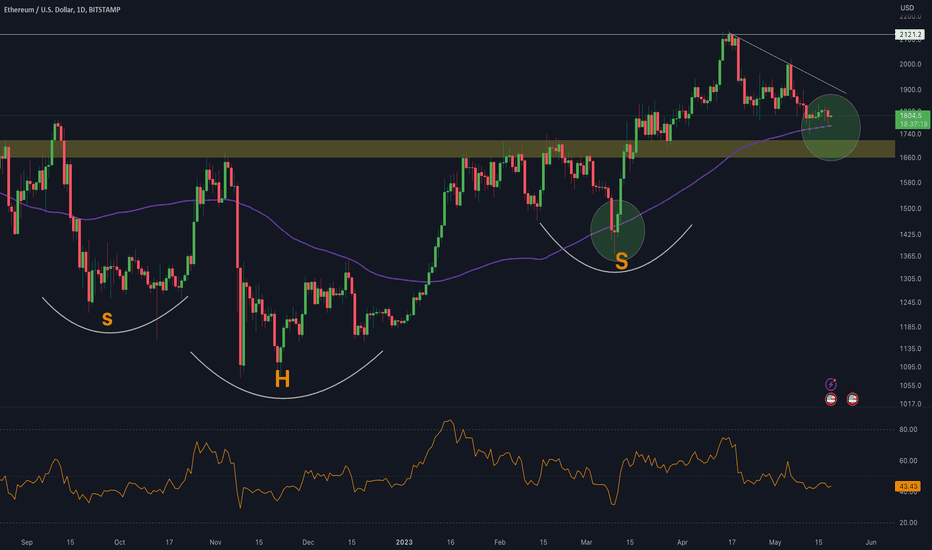The width and height of the screenshot is (932, 550).
Task: Click the '2023' year label on the time axis
Action: tap(404, 542)
